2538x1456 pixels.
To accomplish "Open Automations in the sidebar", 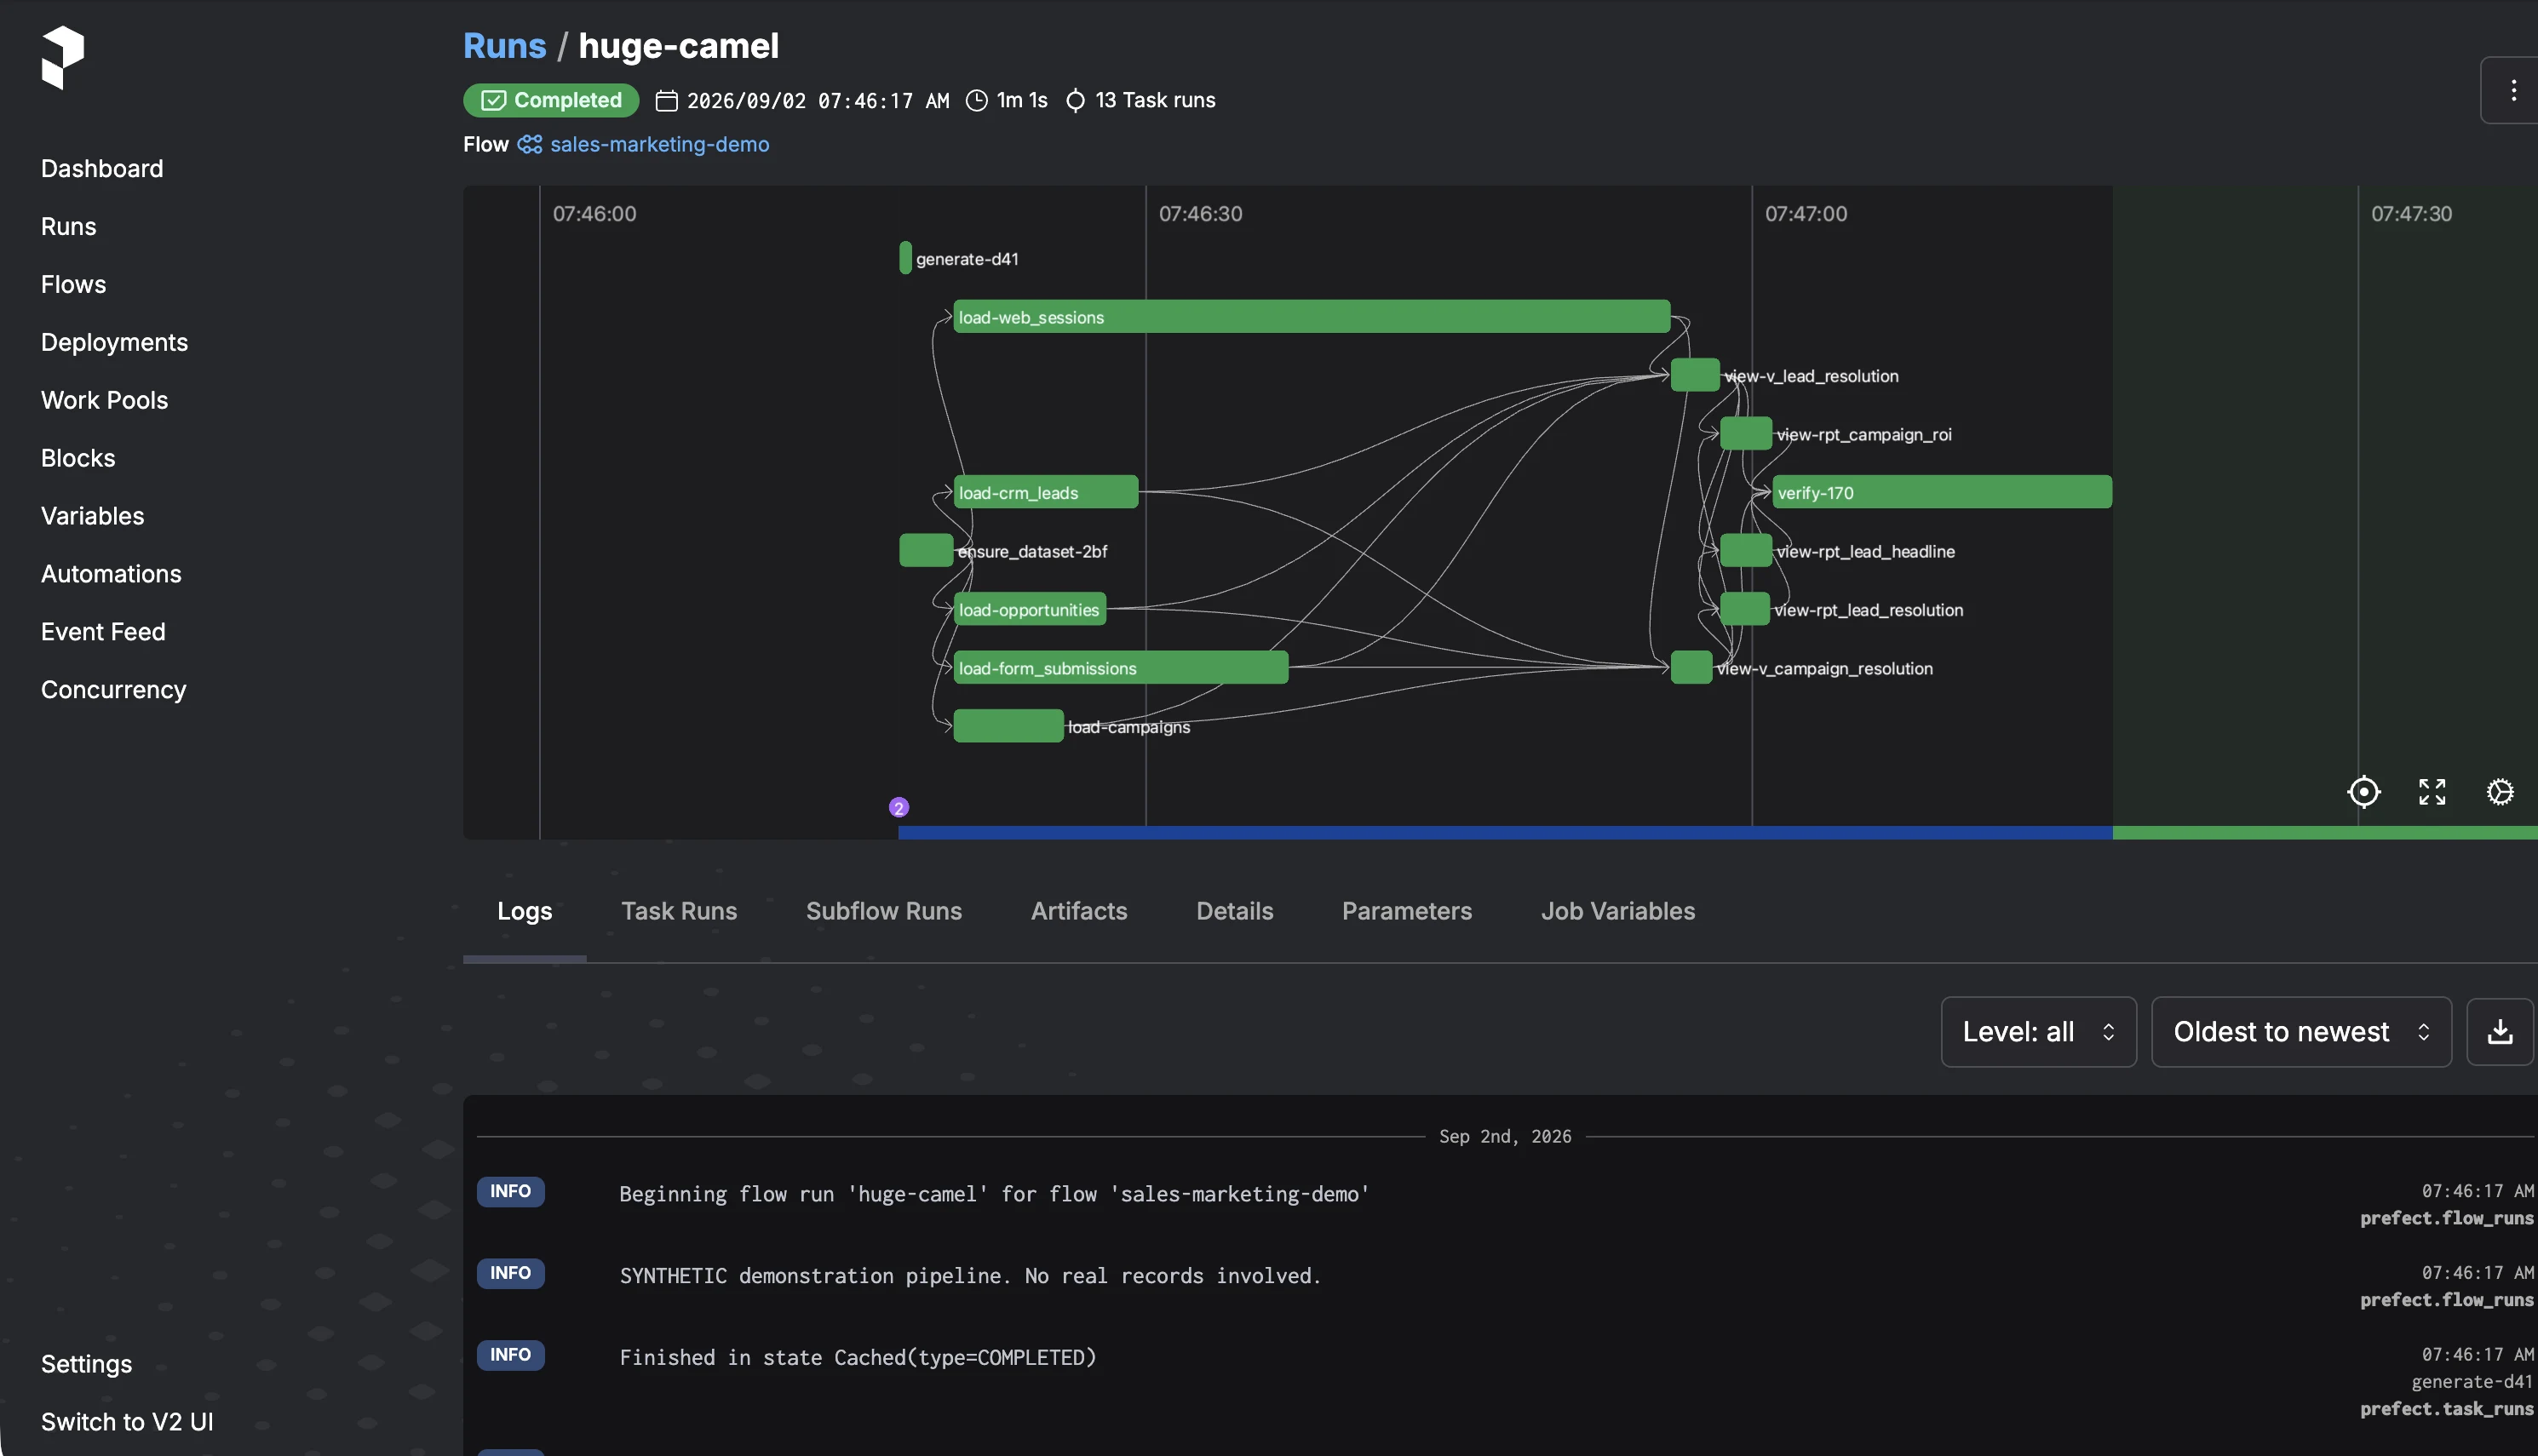I will tap(111, 574).
